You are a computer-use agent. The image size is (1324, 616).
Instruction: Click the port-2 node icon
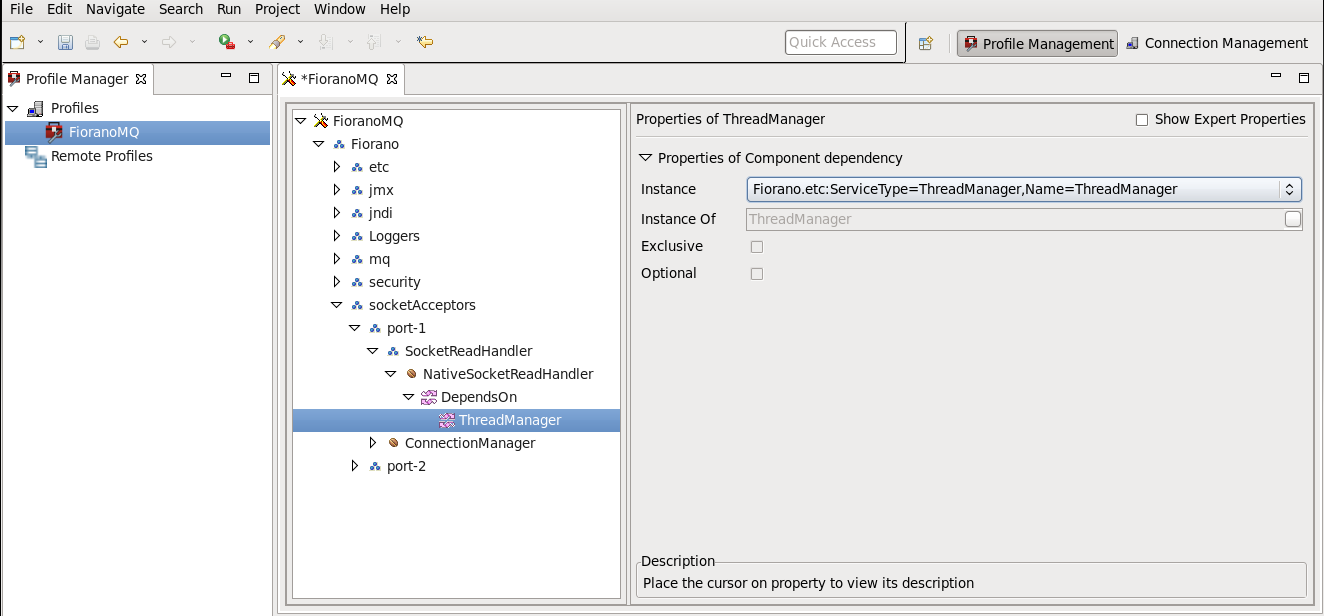pyautogui.click(x=375, y=466)
